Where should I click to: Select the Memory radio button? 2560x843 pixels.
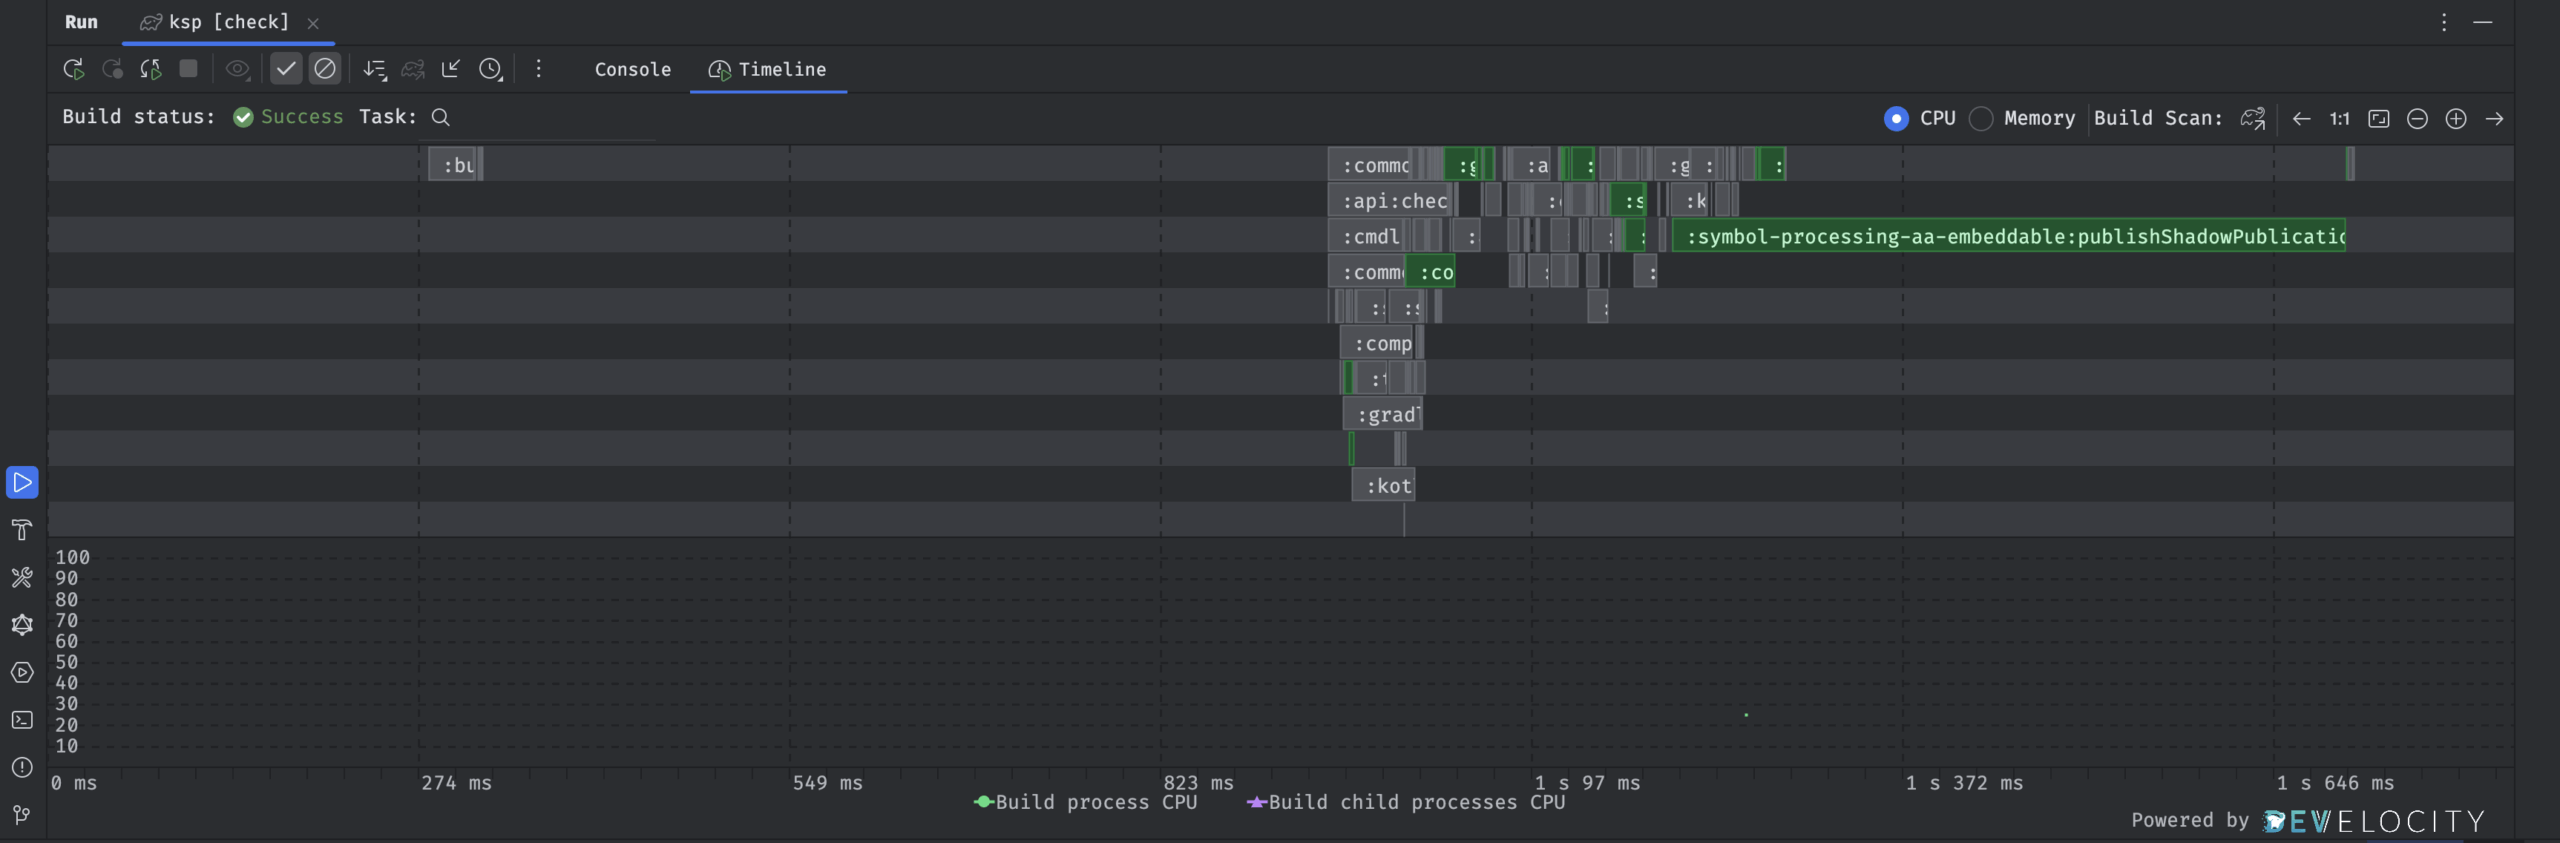click(1981, 119)
